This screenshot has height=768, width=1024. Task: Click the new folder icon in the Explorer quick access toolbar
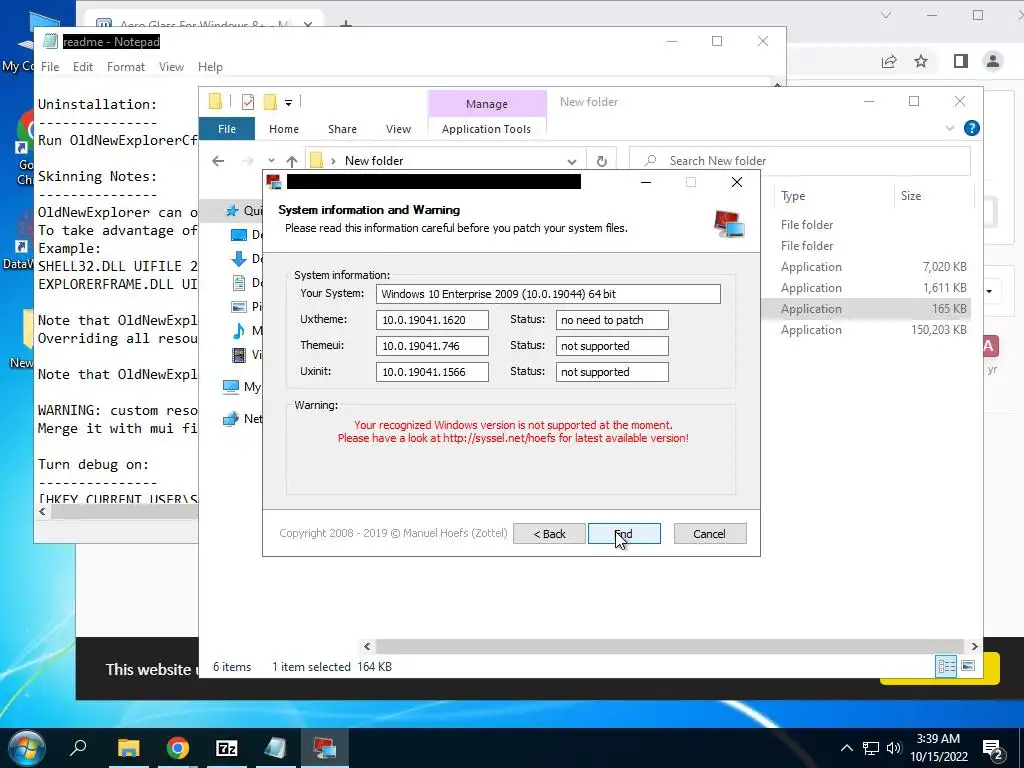pyautogui.click(x=270, y=101)
